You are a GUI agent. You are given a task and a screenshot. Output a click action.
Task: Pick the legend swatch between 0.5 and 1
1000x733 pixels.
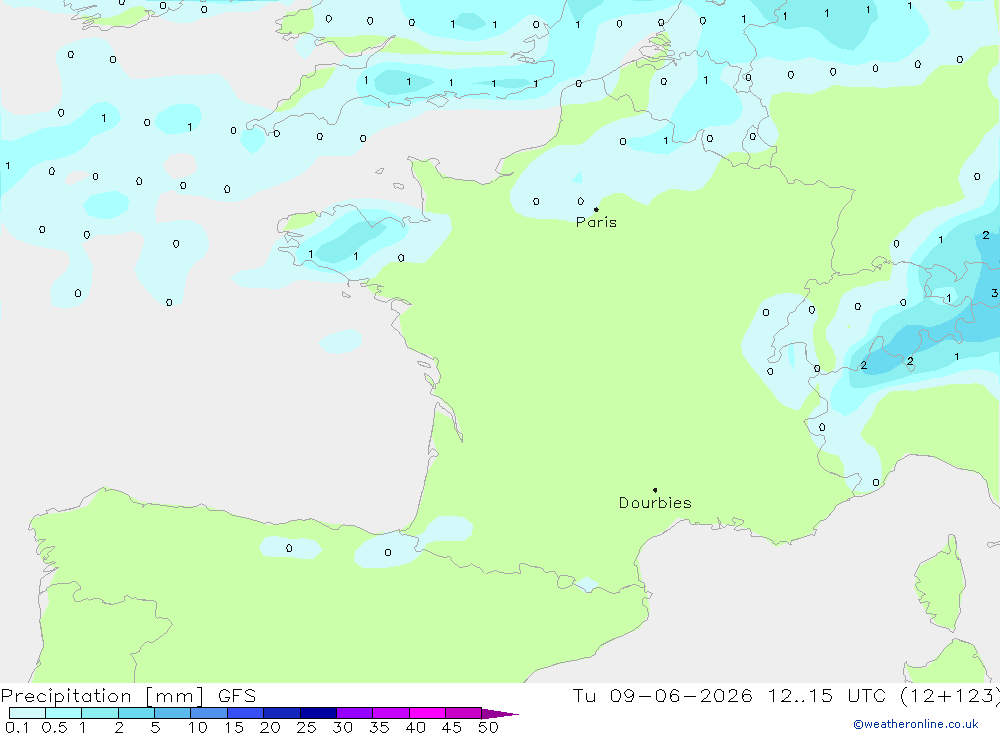[64, 713]
